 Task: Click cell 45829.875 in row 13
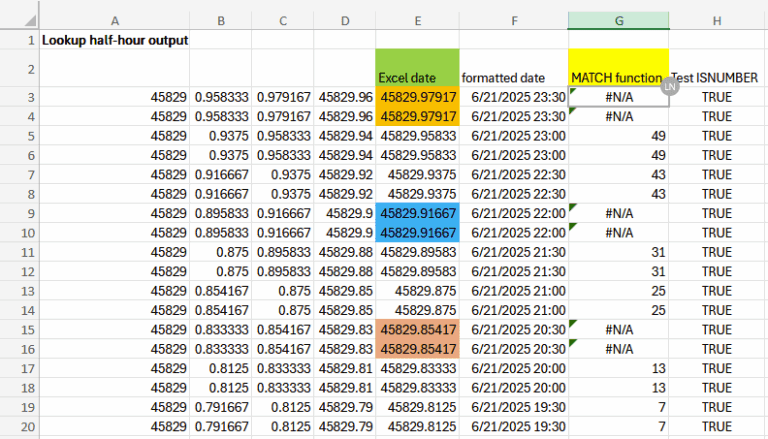417,291
